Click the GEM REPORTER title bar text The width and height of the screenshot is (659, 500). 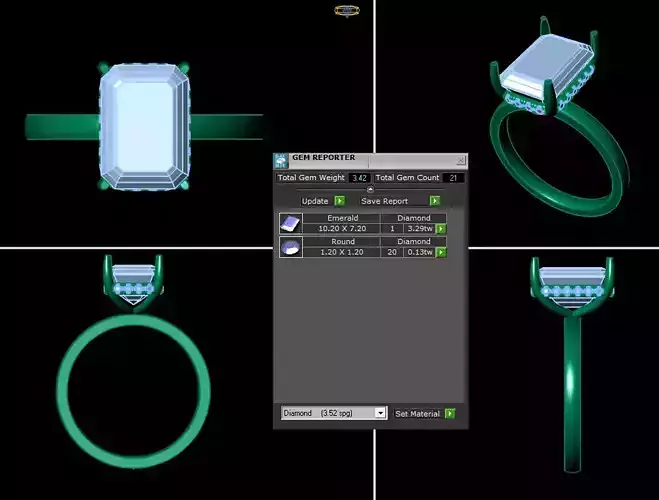(324, 158)
